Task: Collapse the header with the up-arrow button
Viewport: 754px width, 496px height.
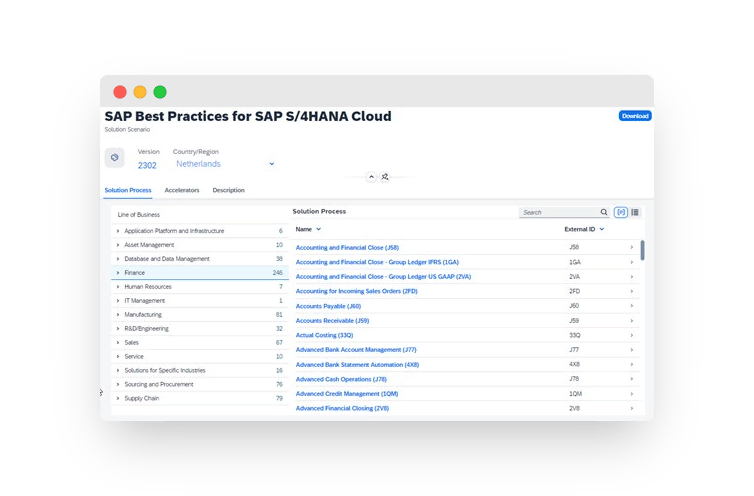Action: coord(371,177)
